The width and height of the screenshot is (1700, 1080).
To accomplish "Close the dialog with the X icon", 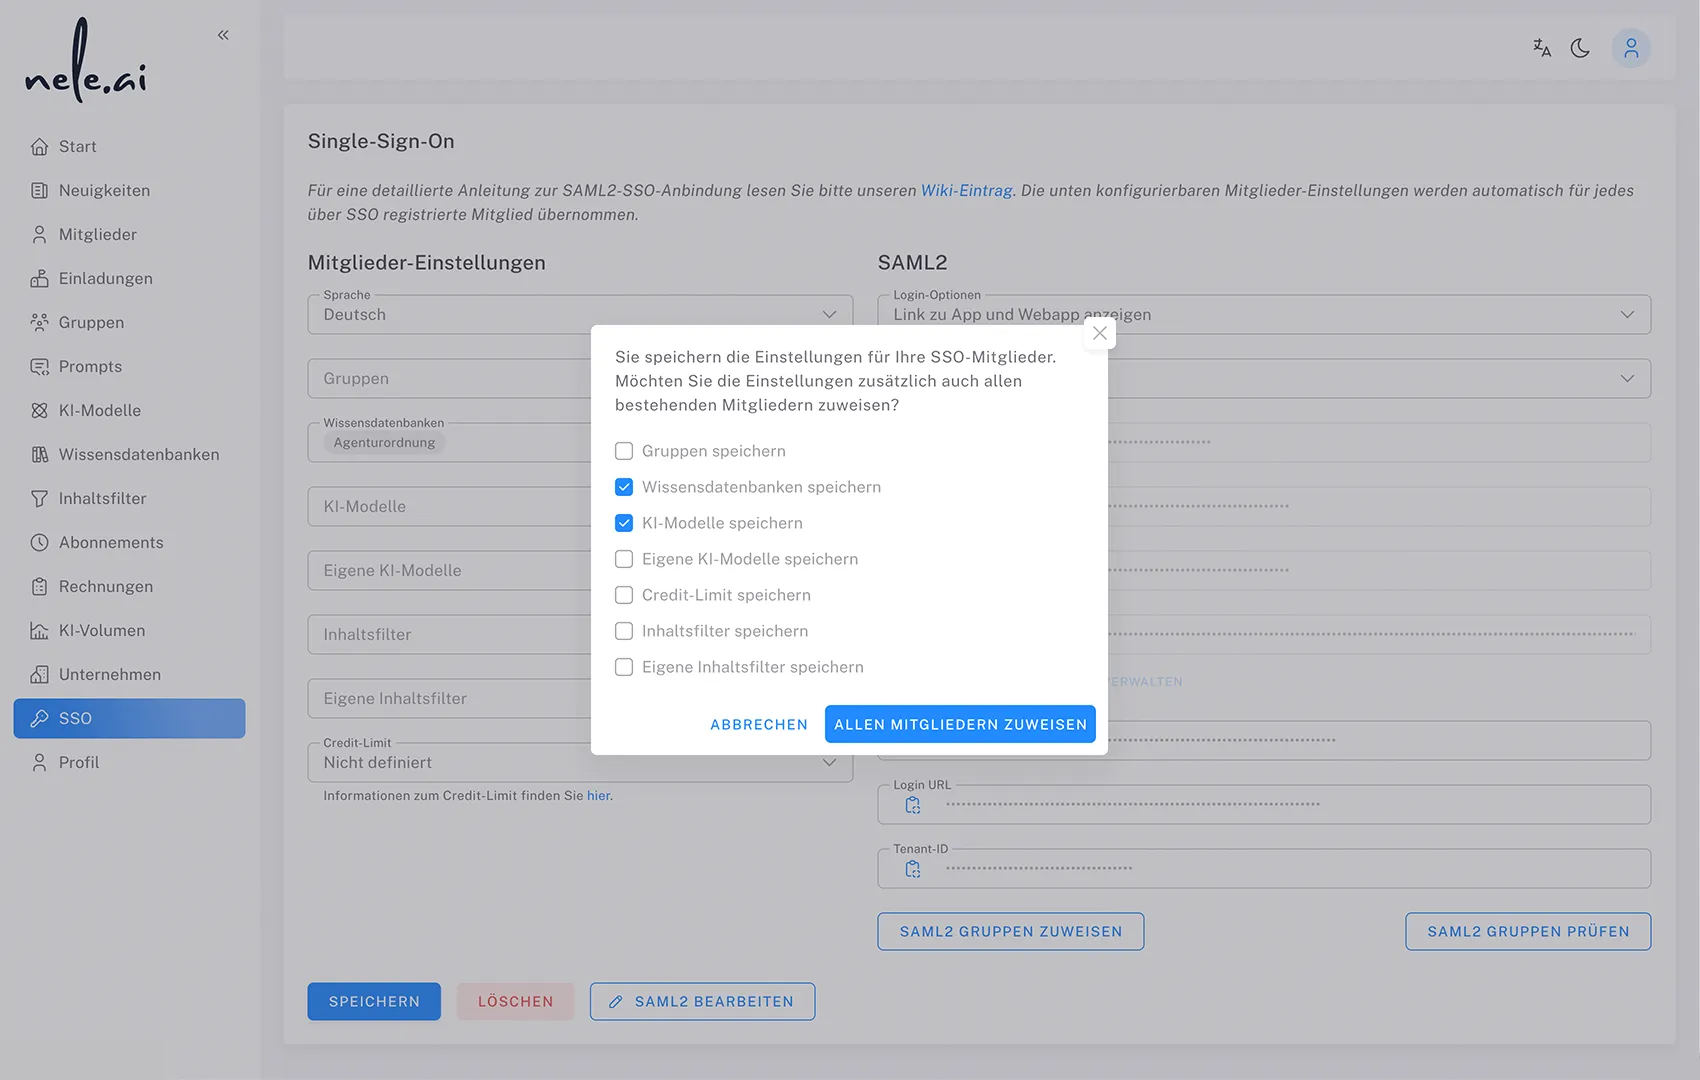I will click(x=1100, y=333).
